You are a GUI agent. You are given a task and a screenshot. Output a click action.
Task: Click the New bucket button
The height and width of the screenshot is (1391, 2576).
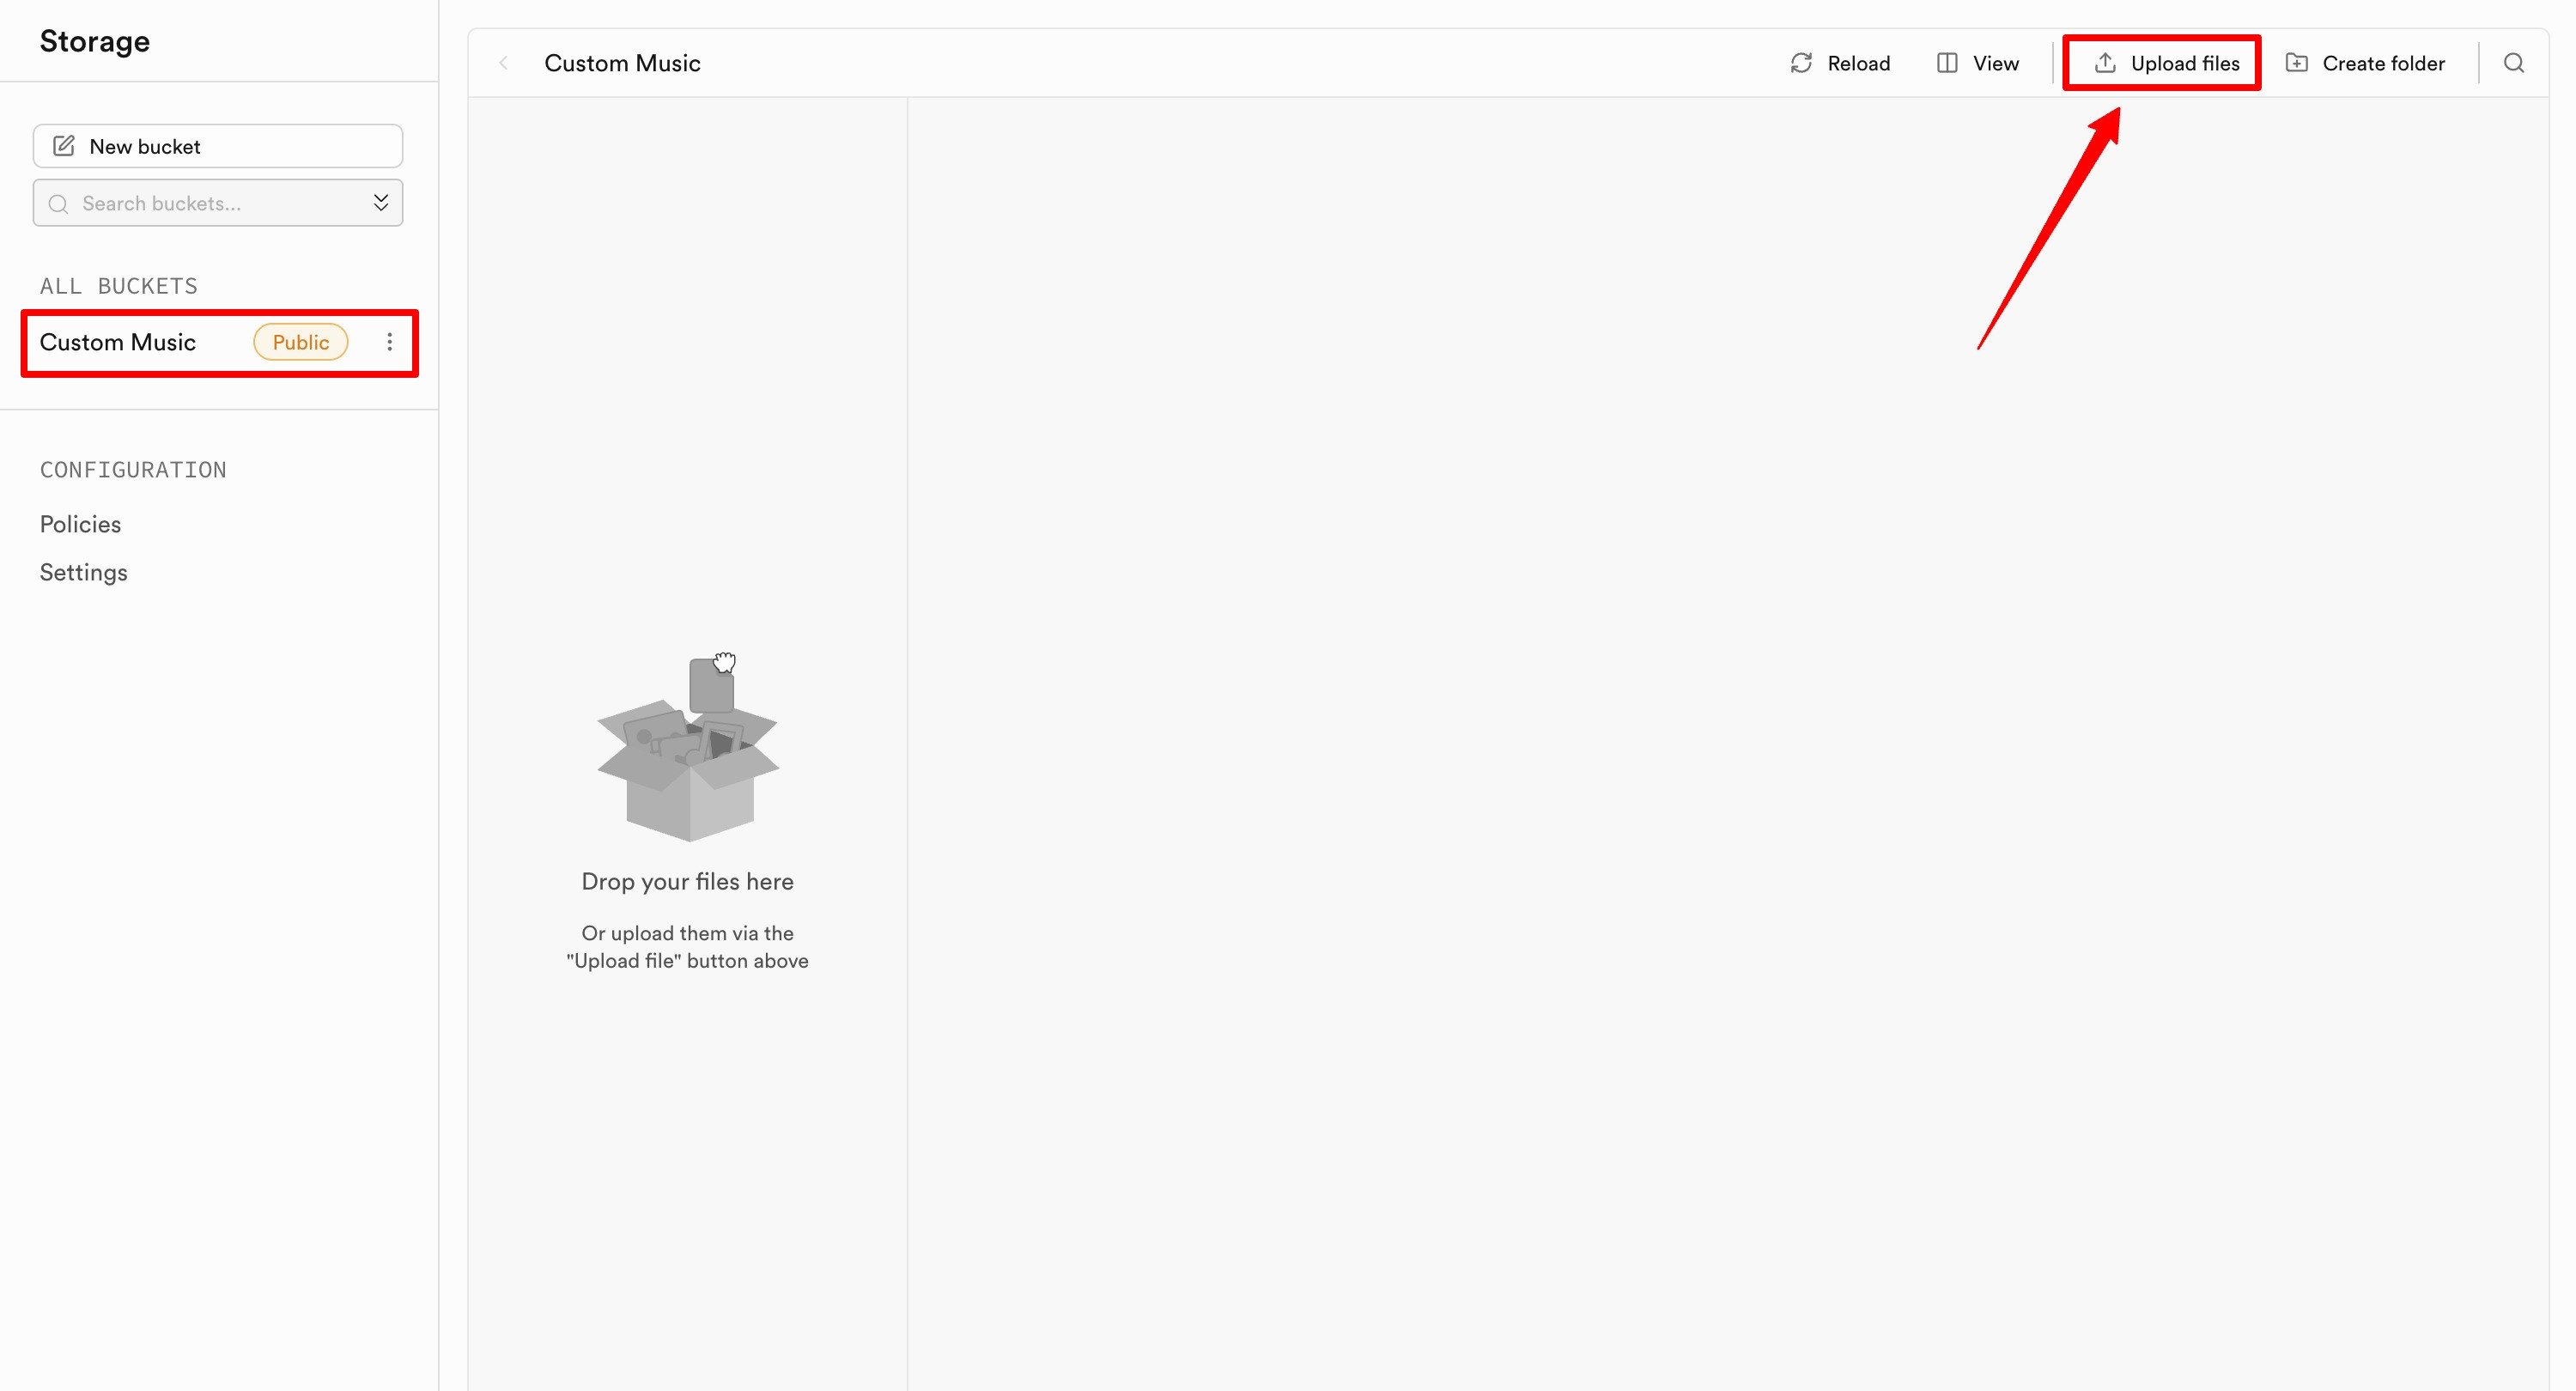pos(218,146)
